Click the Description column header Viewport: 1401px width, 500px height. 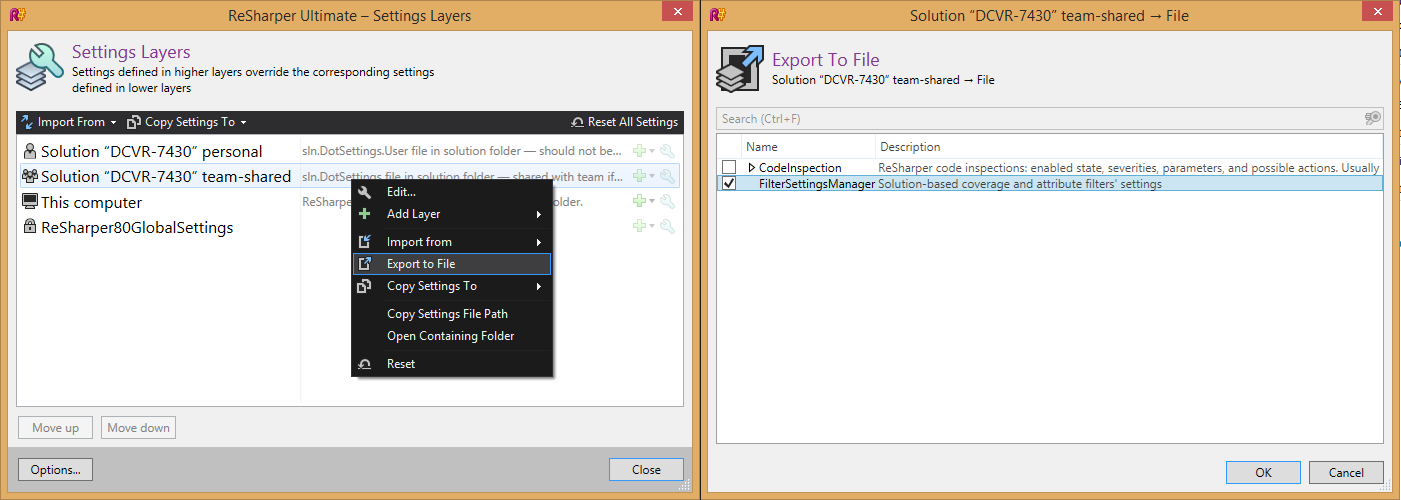pyautogui.click(x=910, y=147)
